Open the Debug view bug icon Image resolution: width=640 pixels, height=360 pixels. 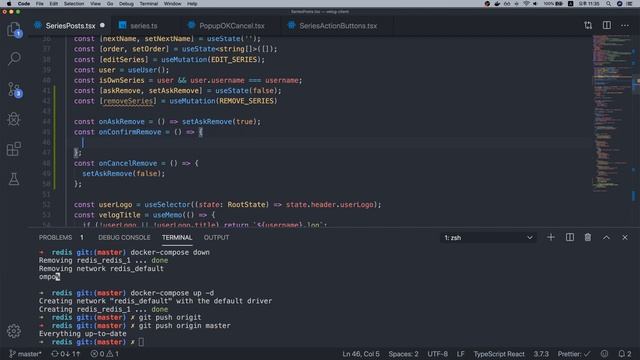14,119
